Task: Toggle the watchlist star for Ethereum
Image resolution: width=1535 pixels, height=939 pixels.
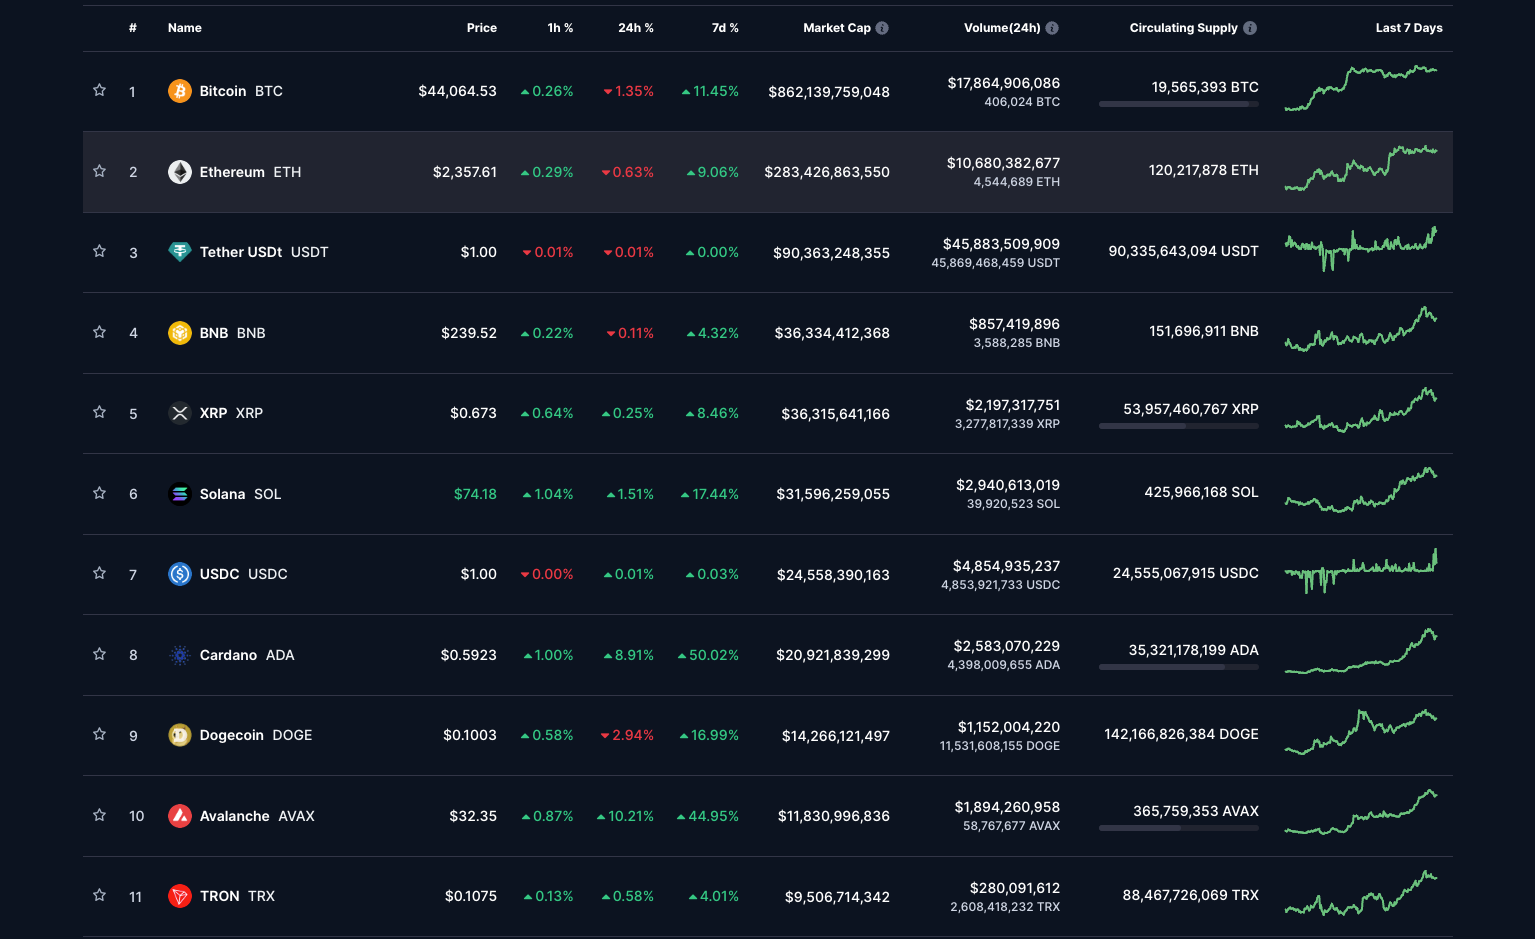Action: (x=99, y=171)
